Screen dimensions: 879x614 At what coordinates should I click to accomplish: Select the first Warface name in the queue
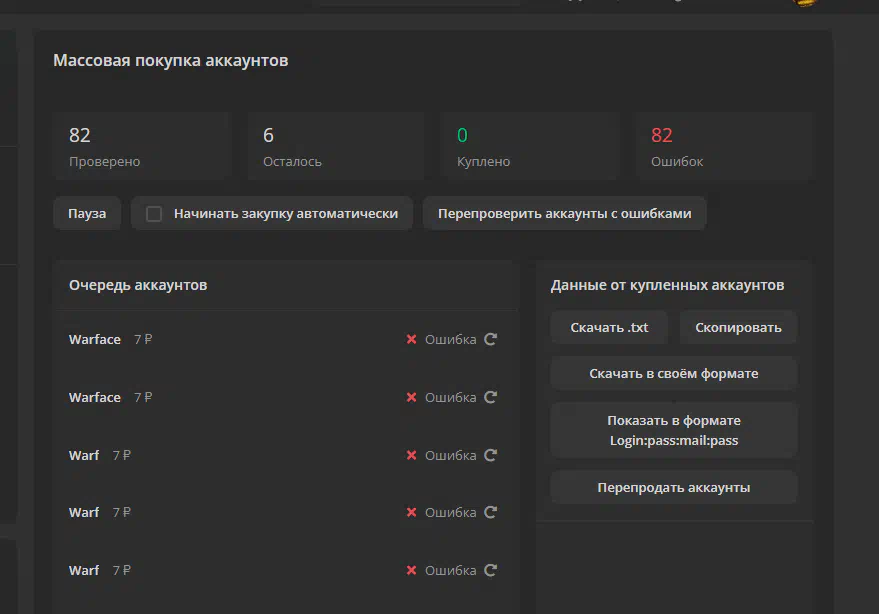click(95, 339)
